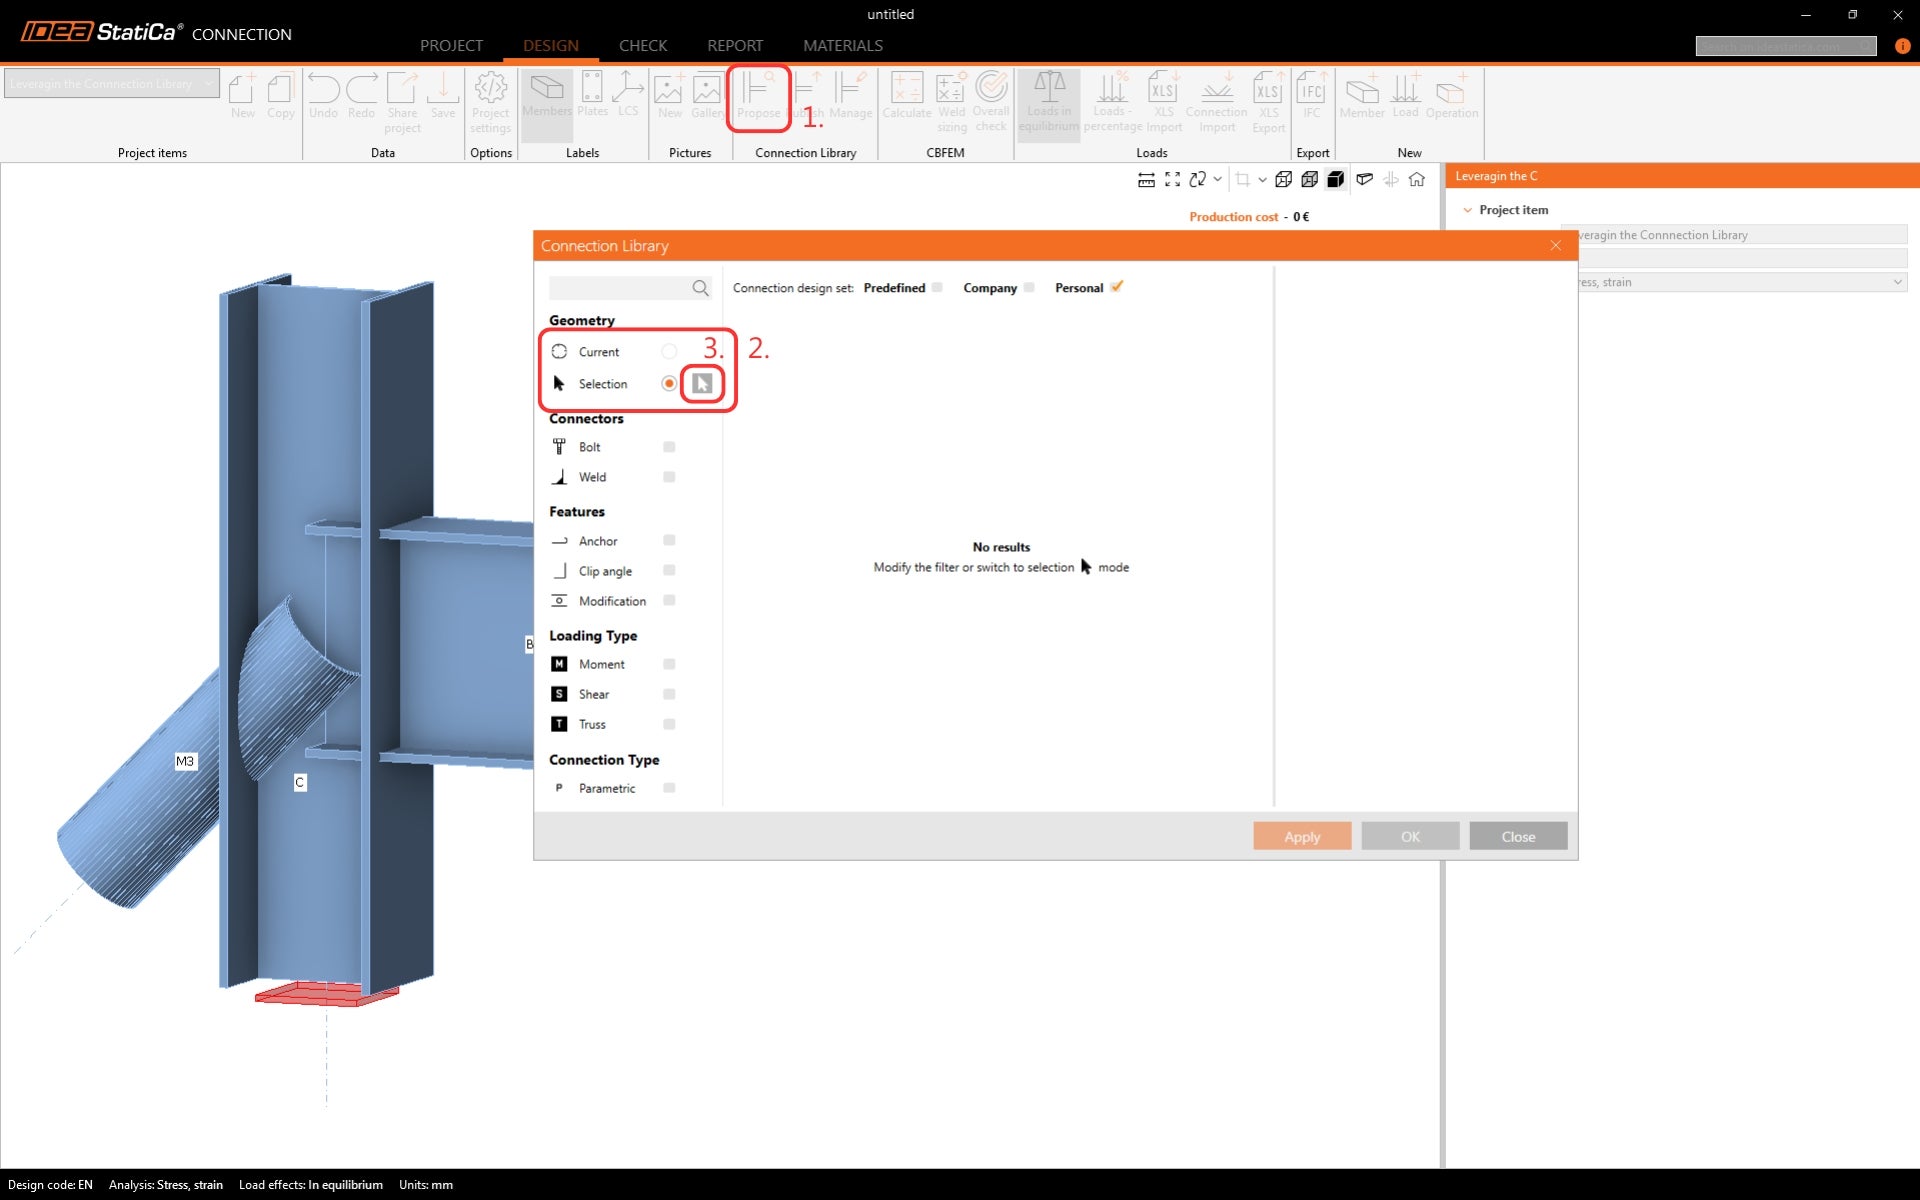Open the project items dropdown in ribbon
Screen dimensions: 1920x1200
pos(208,84)
